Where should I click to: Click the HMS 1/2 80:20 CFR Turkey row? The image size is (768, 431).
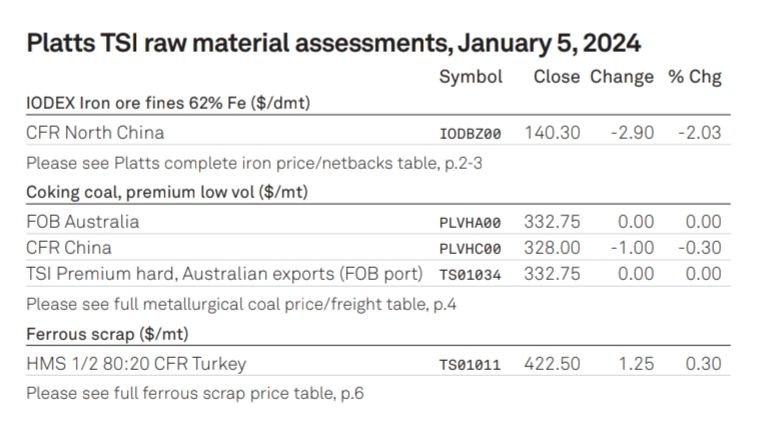pos(378,364)
